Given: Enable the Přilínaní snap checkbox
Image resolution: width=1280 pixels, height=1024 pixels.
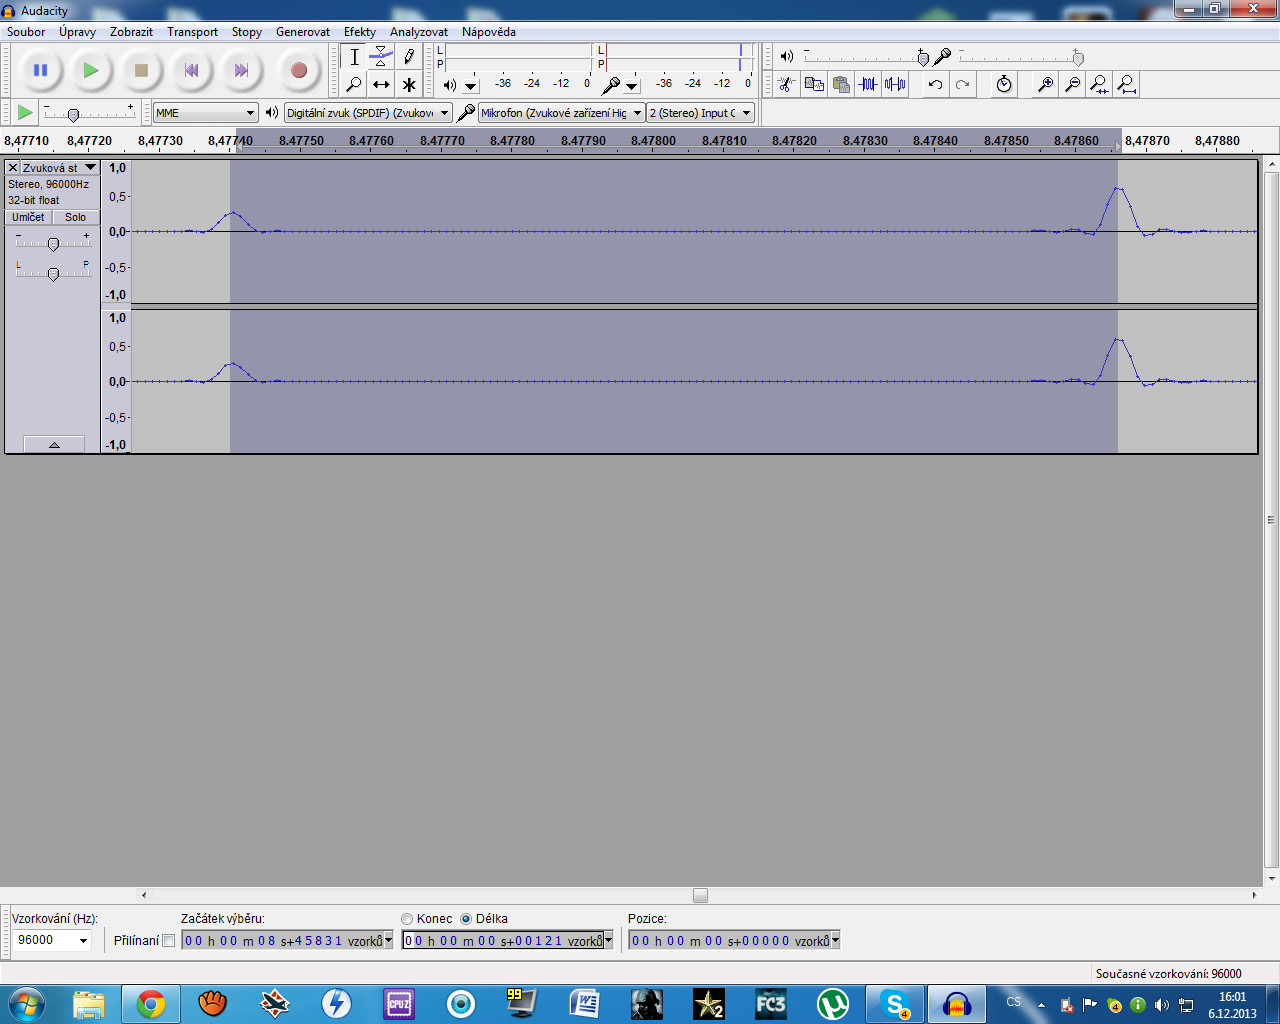Looking at the screenshot, I should [168, 941].
